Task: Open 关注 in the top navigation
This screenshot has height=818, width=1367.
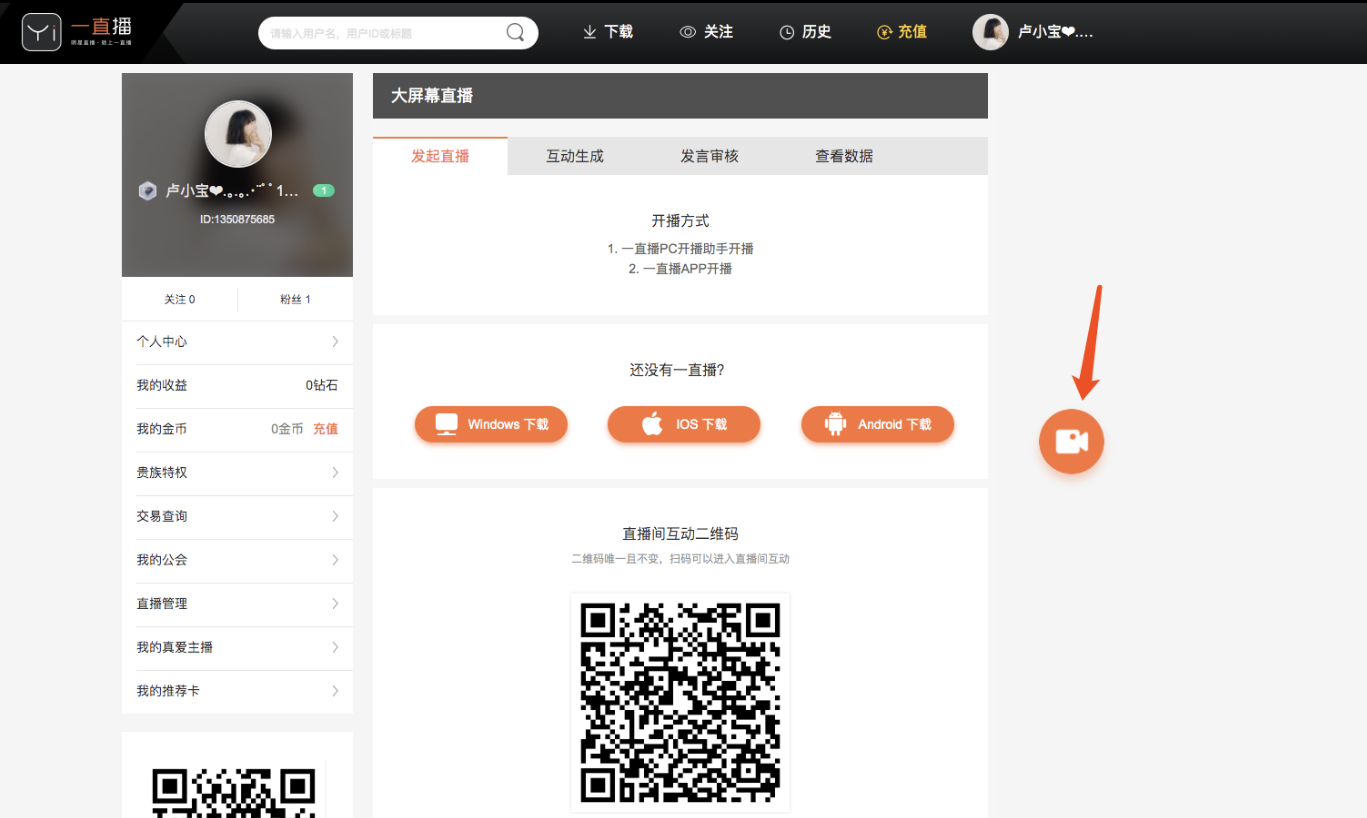Action: (706, 32)
